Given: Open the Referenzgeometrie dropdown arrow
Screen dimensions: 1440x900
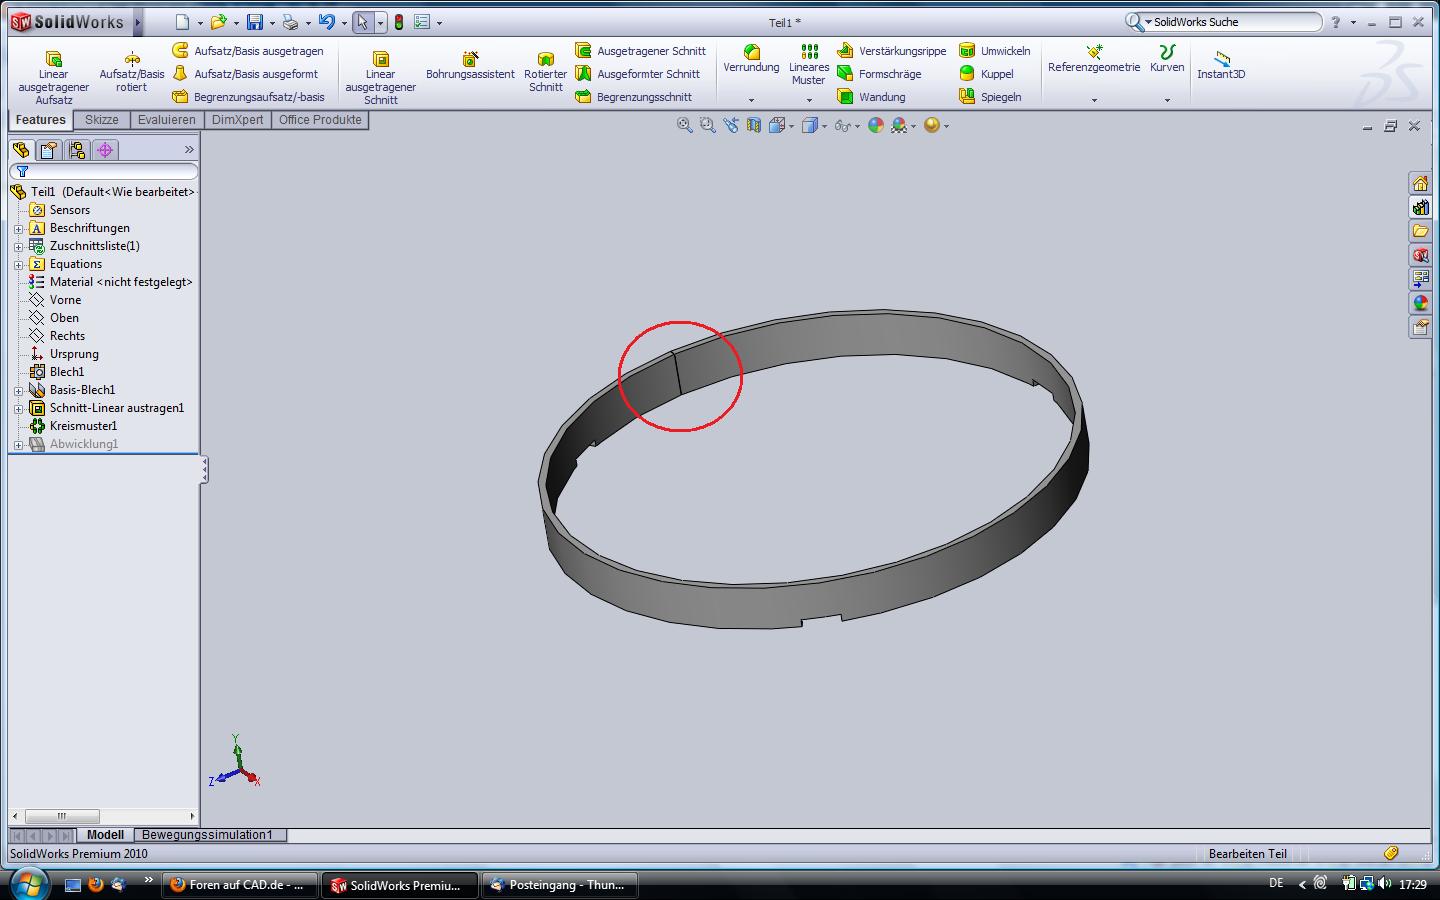Looking at the screenshot, I should pyautogui.click(x=1094, y=100).
